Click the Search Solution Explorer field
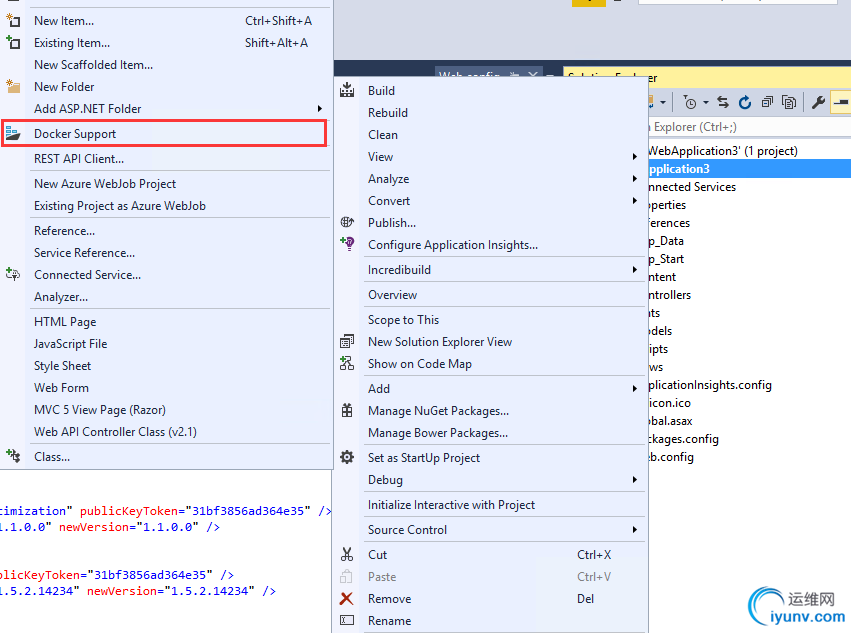This screenshot has width=851, height=633. 749,126
